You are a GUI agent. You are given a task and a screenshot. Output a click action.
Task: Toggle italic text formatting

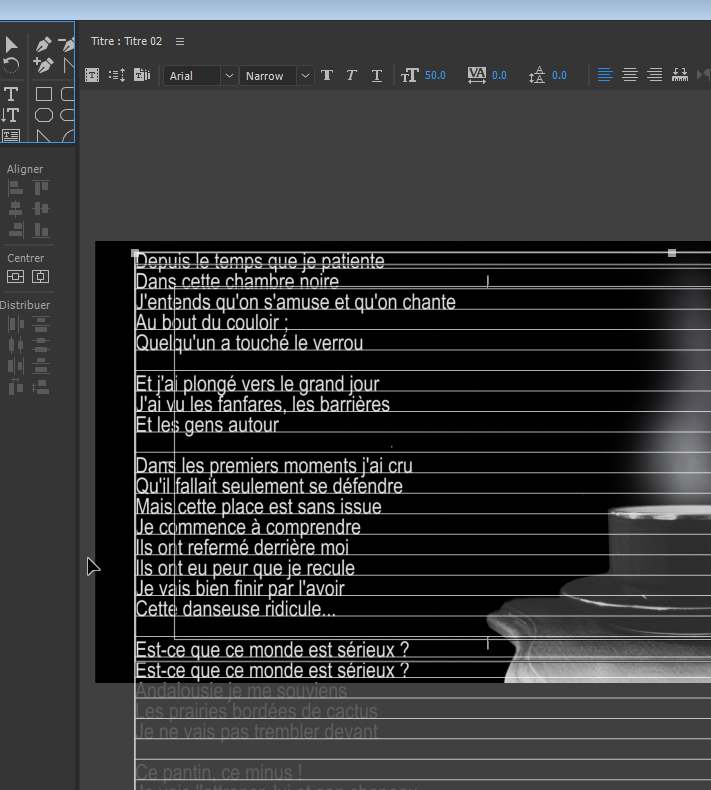pos(351,76)
